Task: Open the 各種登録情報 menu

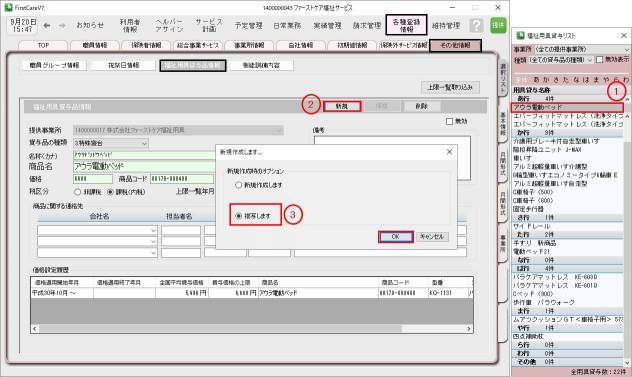Action: (406, 25)
